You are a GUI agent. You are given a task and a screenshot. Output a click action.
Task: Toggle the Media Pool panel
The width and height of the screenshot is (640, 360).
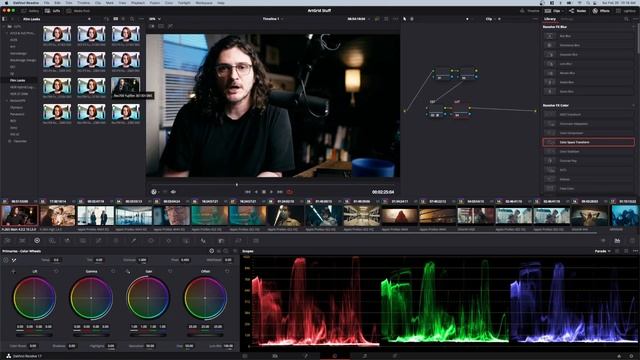(x=78, y=11)
